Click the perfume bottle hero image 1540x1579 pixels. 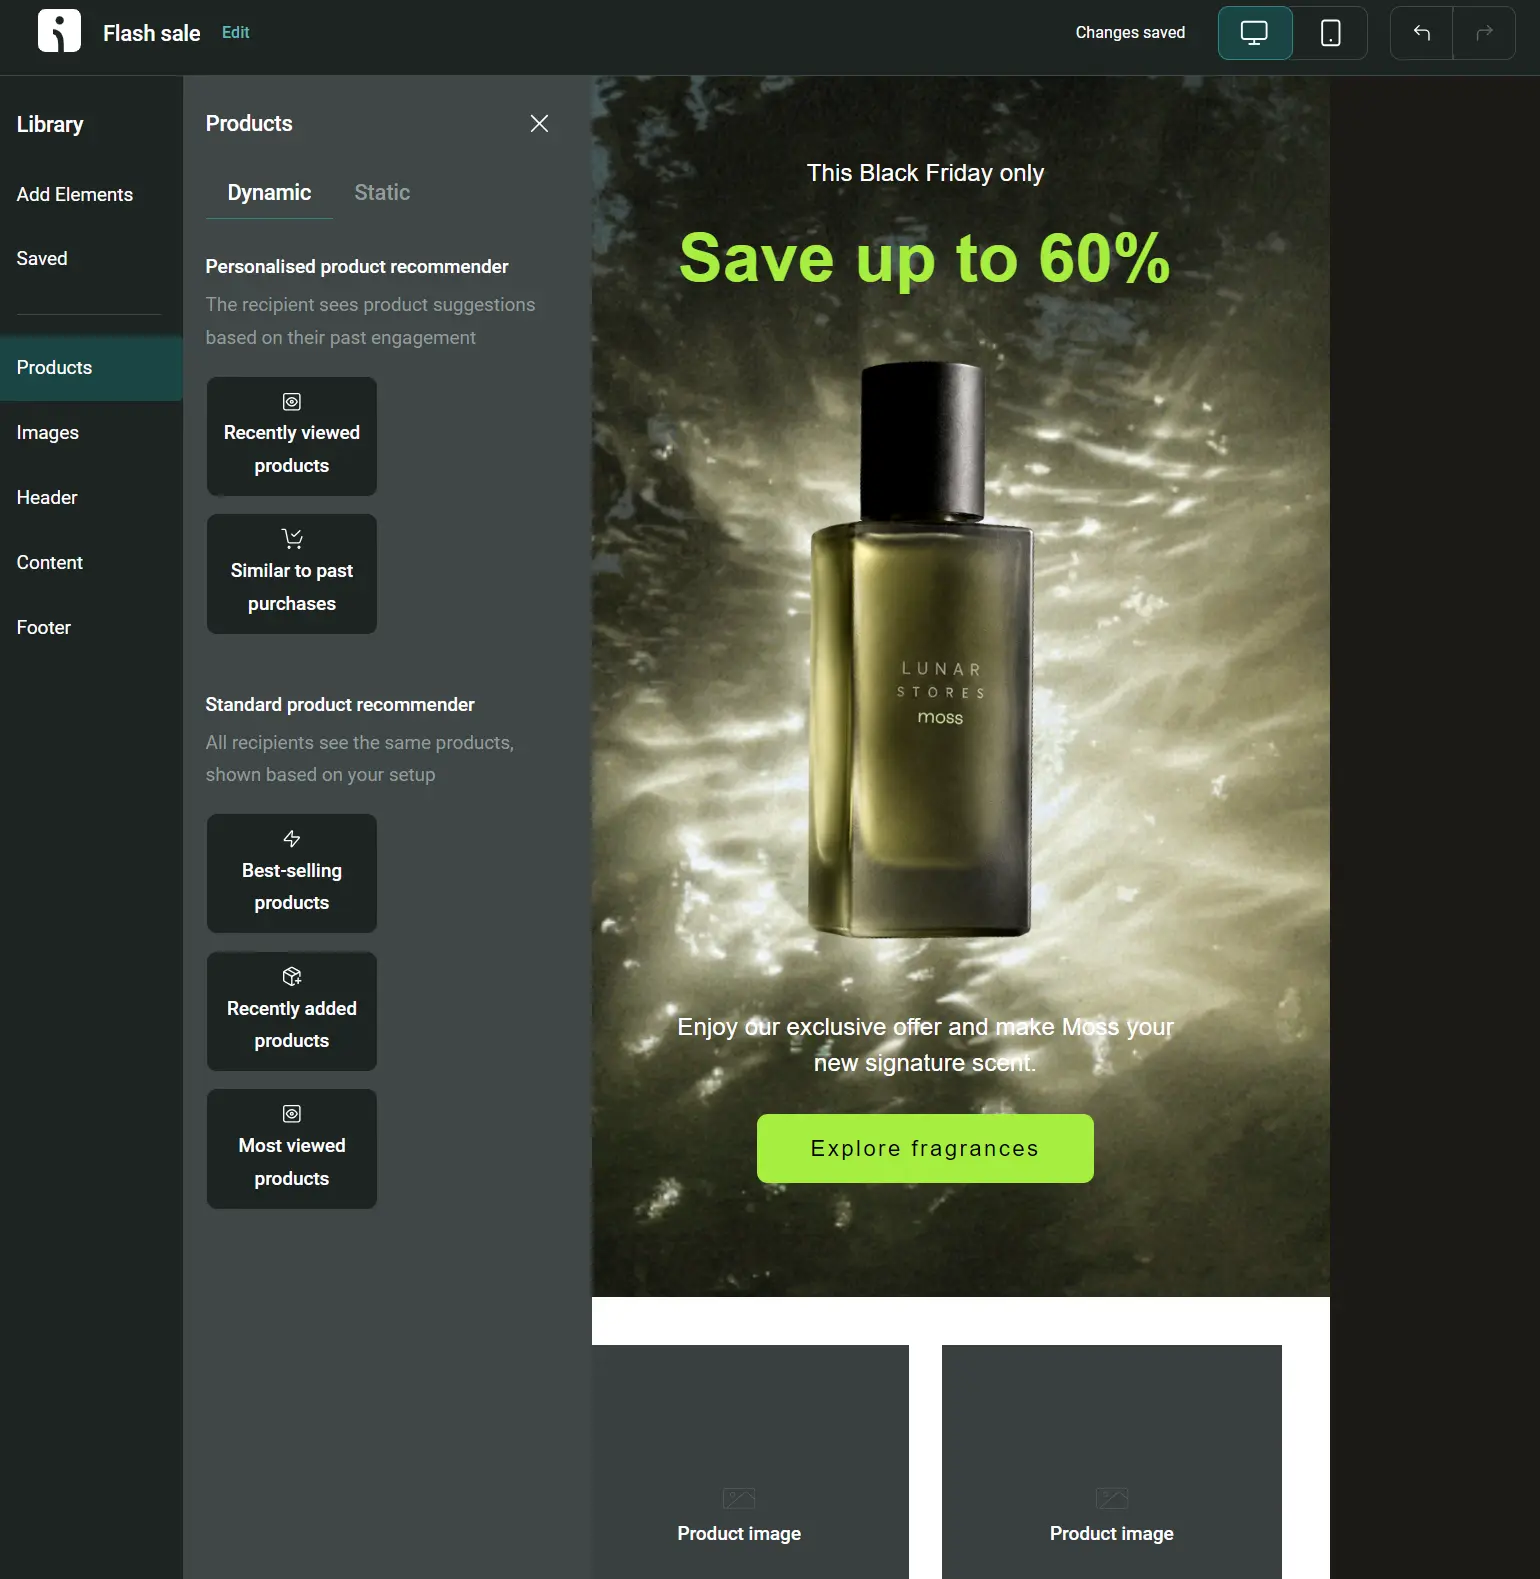(922, 650)
